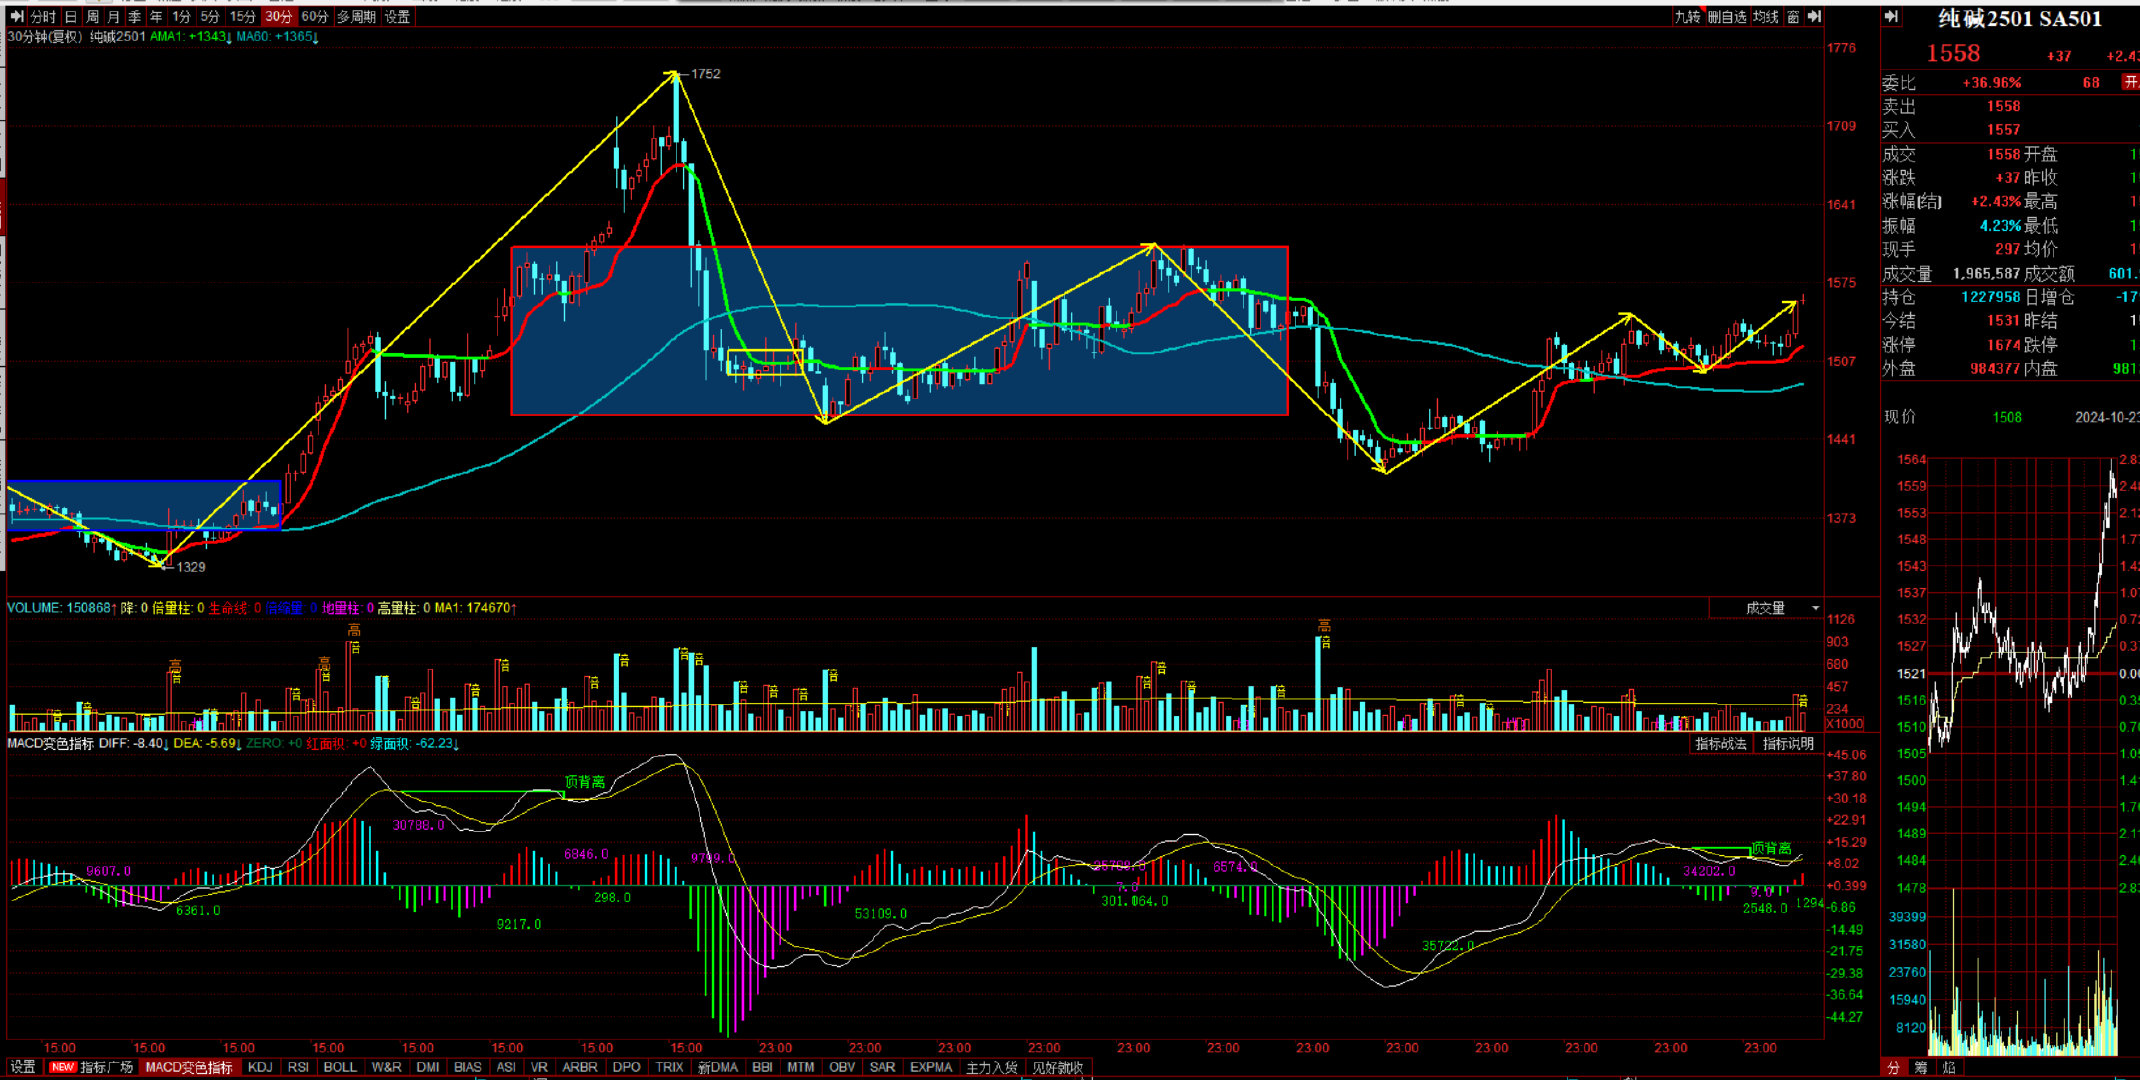The width and height of the screenshot is (2140, 1080).
Task: Select the RSI indicator tab
Action: (x=298, y=1067)
